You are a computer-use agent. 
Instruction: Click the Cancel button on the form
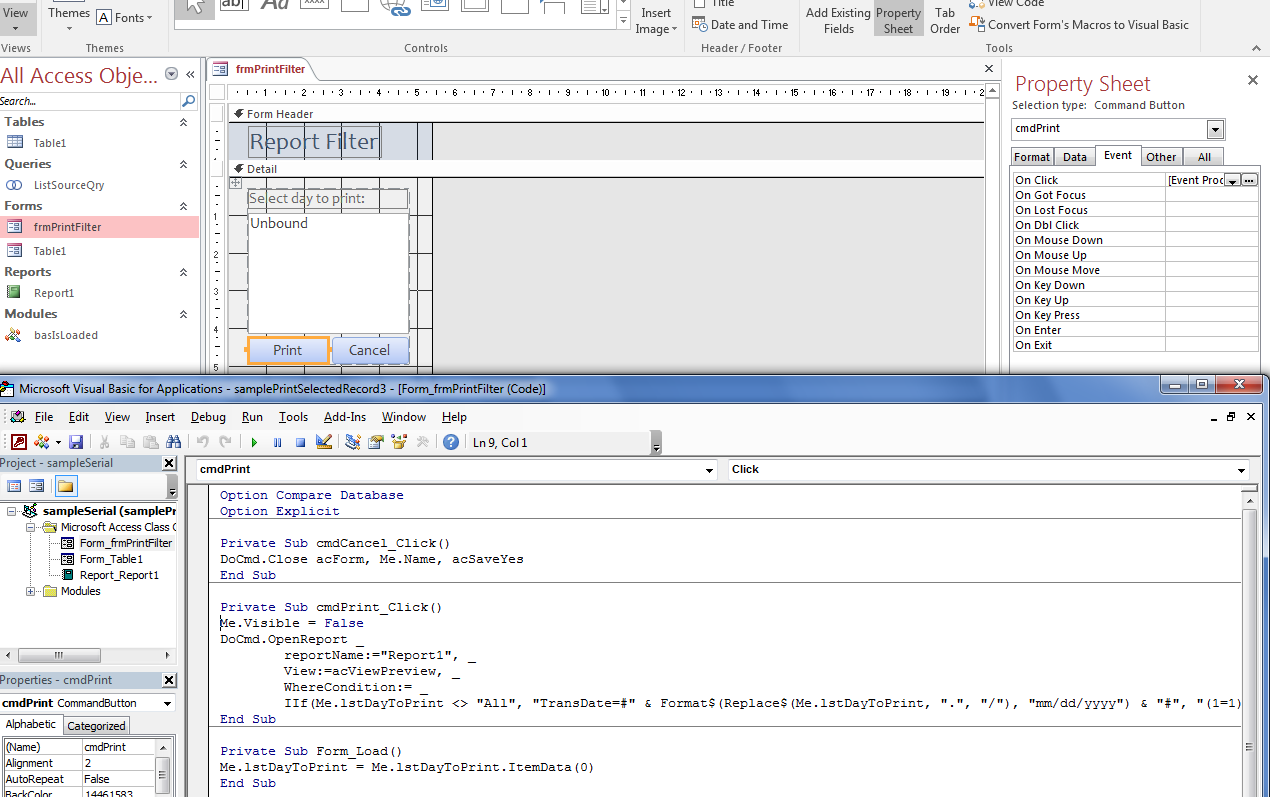coord(369,350)
